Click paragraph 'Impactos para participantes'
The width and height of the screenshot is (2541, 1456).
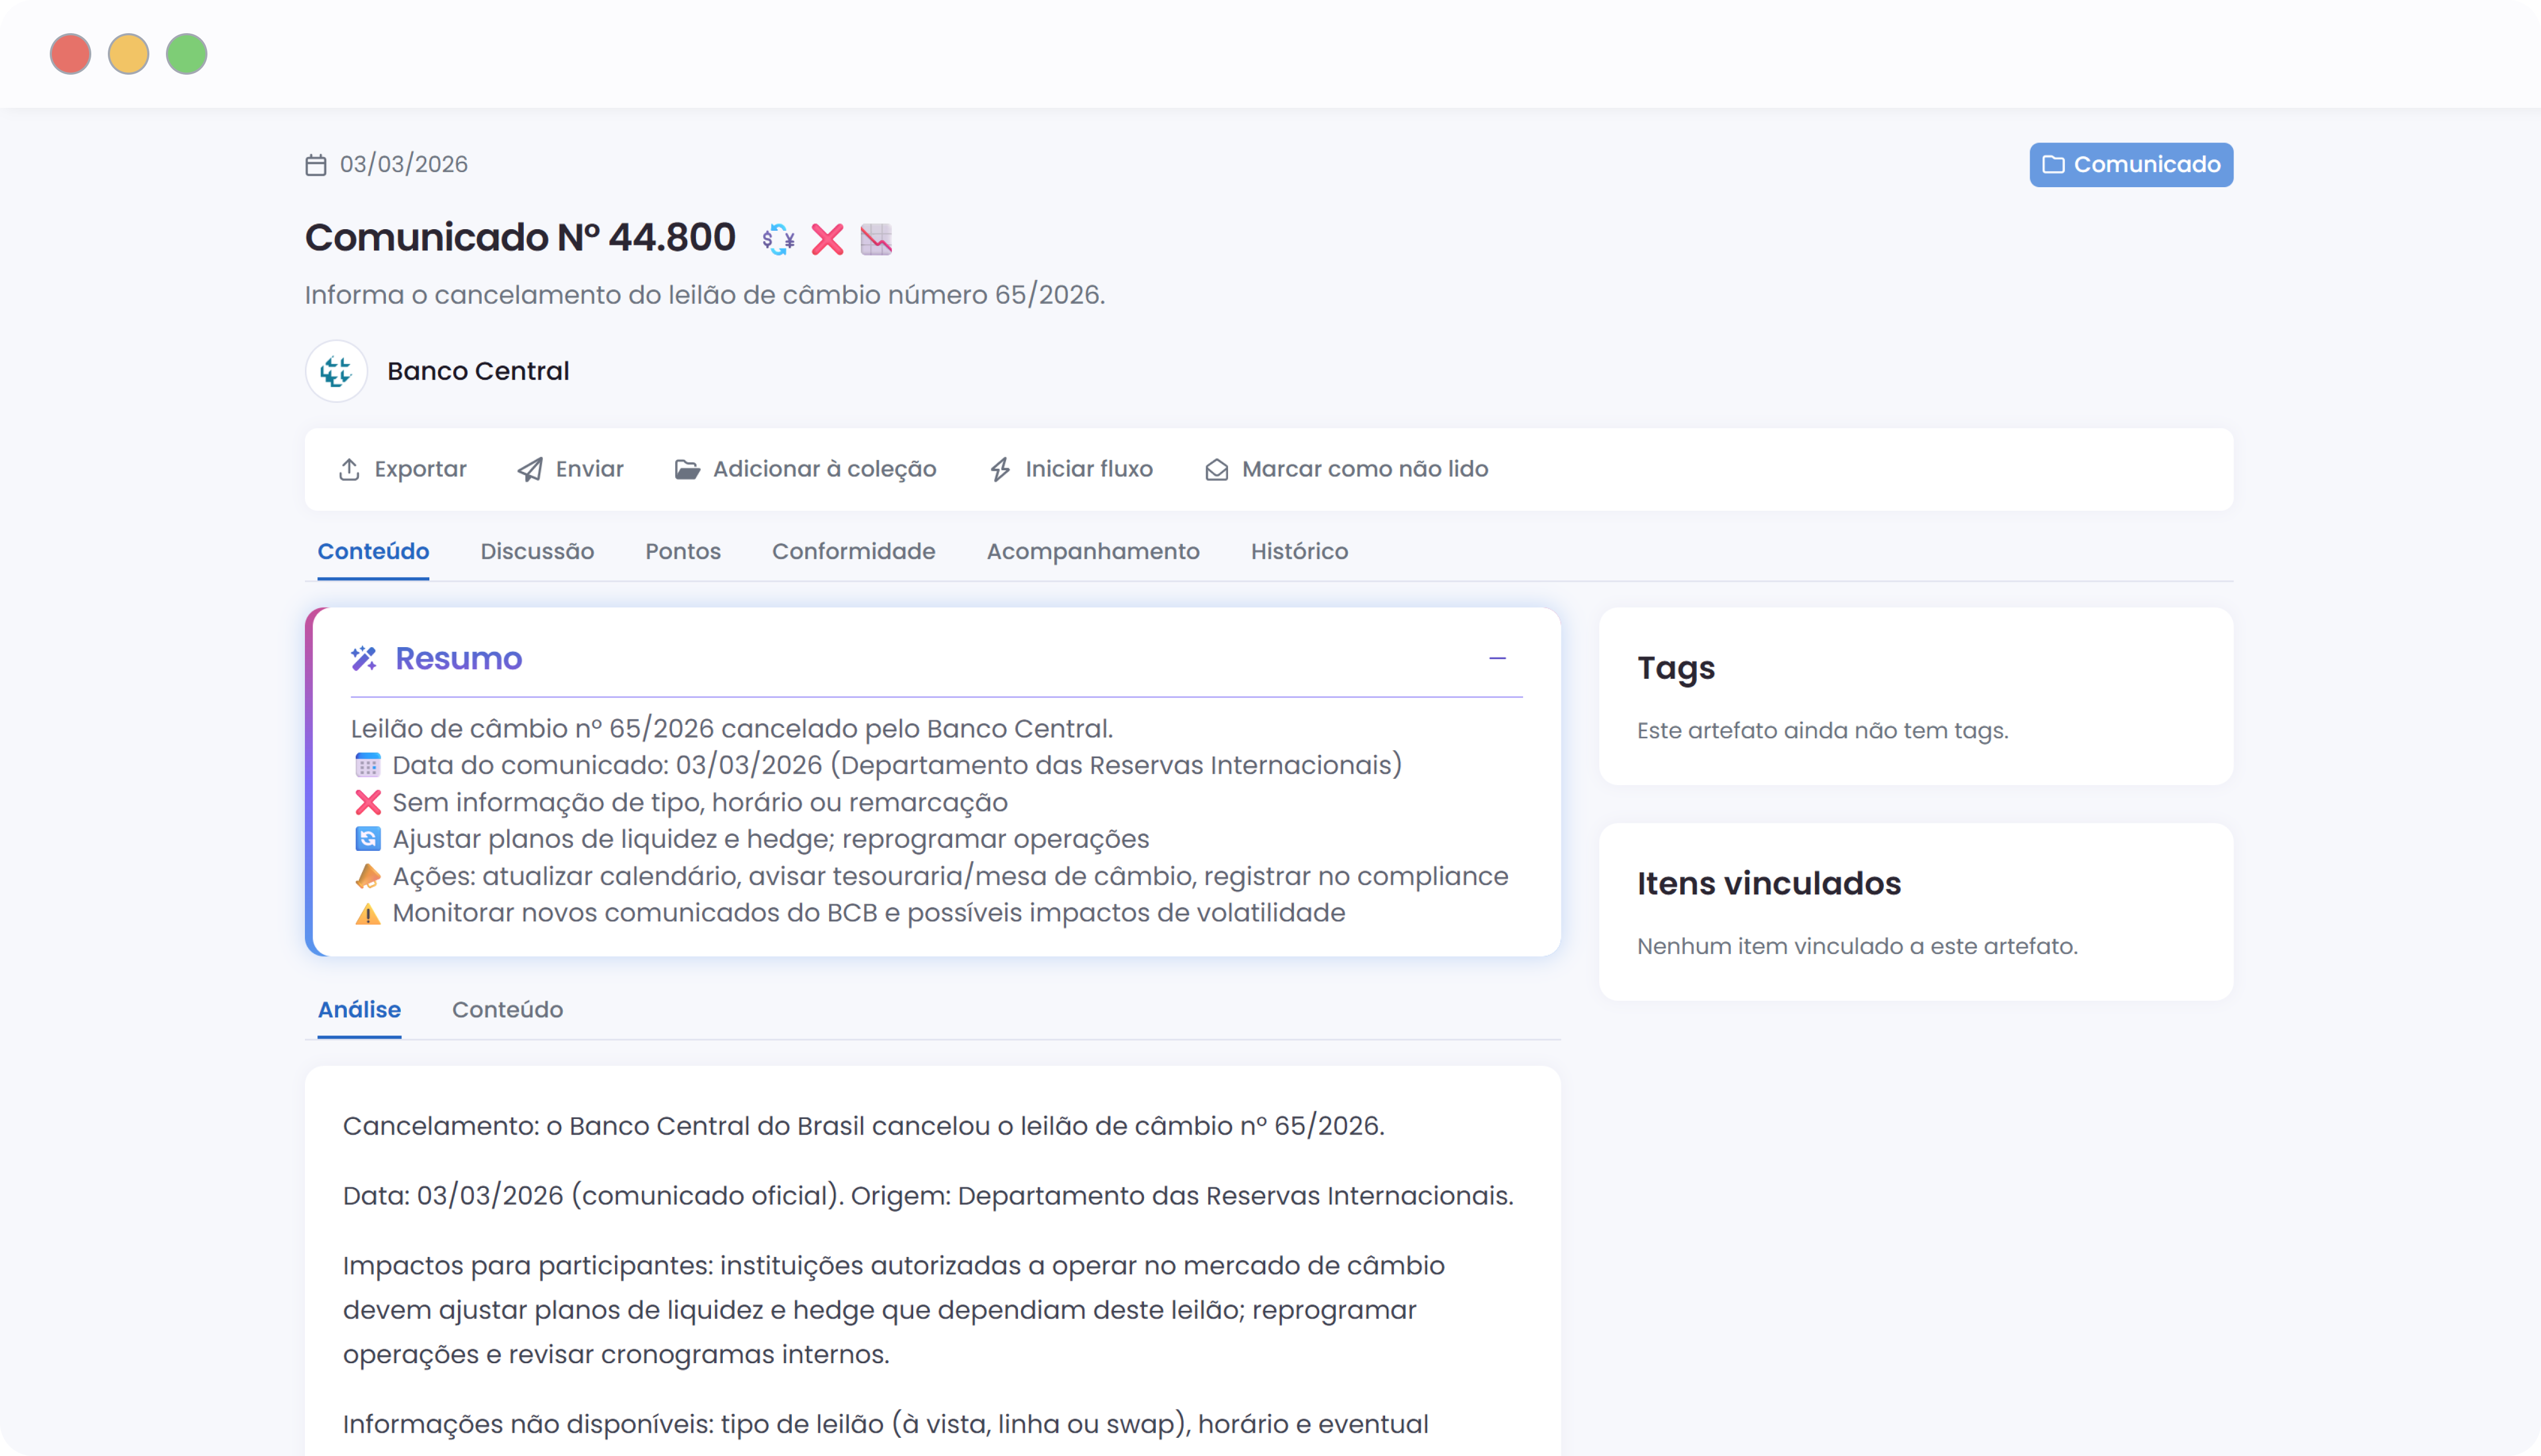click(x=893, y=1310)
